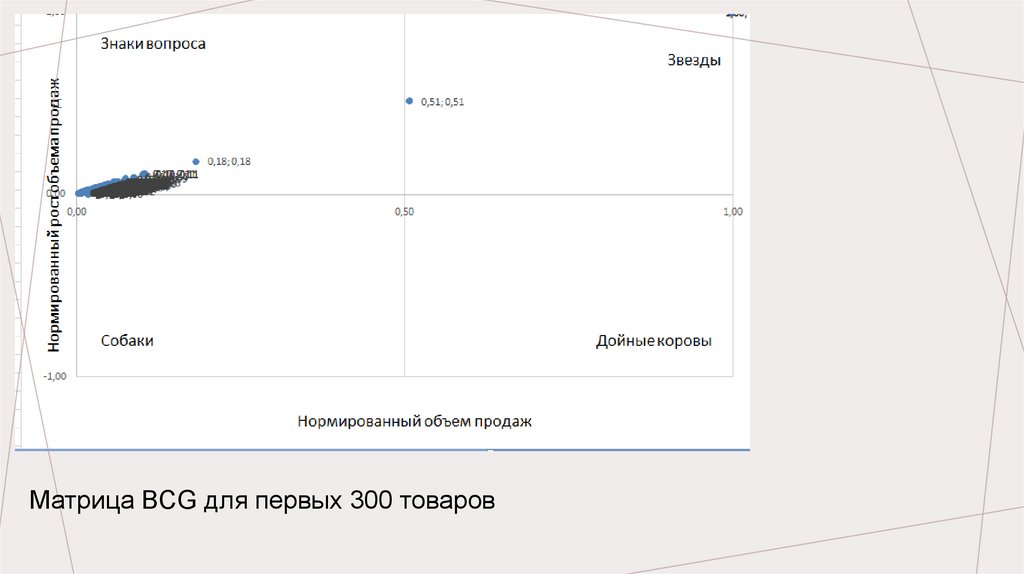Image resolution: width=1024 pixels, height=574 pixels.
Task: Click the x-axis tick label 1,00
Action: coord(733,212)
